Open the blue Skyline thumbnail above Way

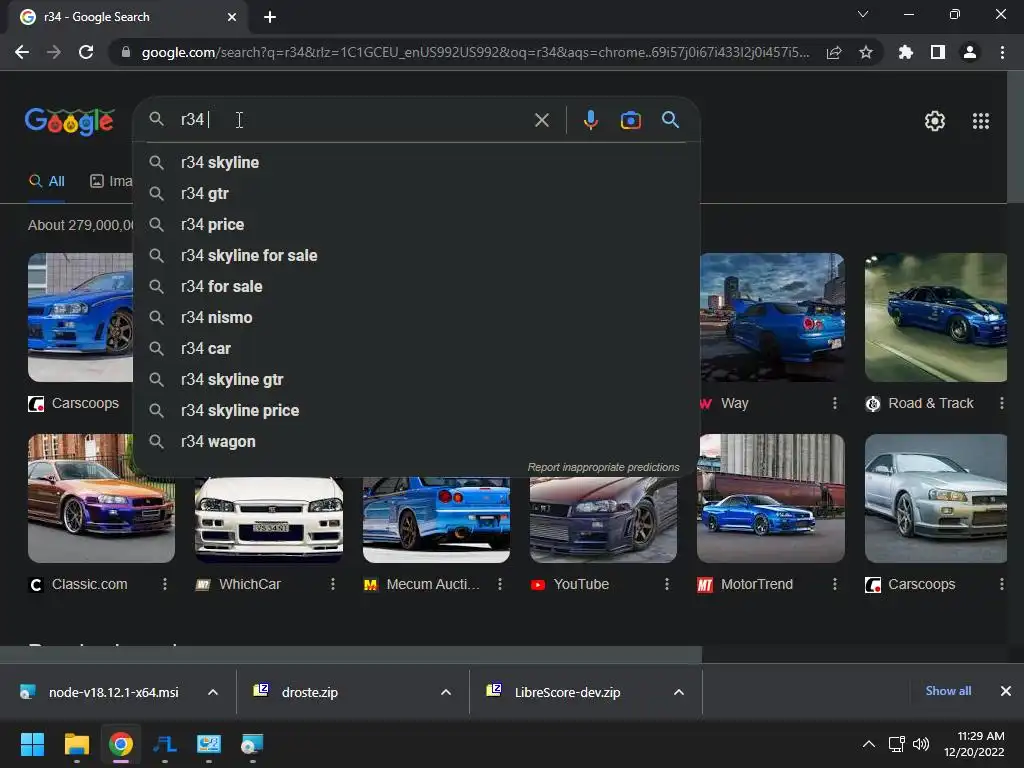pyautogui.click(x=771, y=317)
